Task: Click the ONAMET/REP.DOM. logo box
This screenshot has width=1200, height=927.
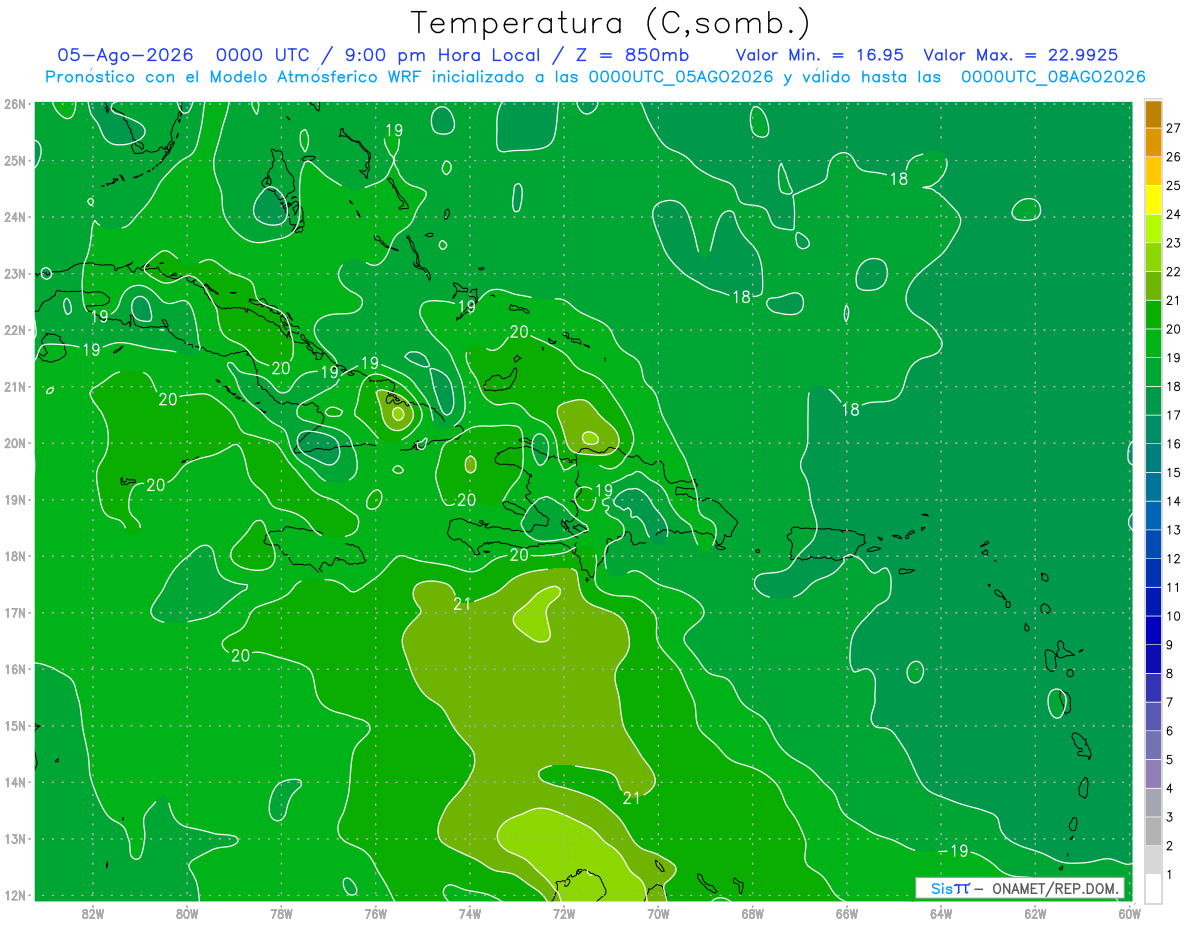Action: click(x=1020, y=888)
